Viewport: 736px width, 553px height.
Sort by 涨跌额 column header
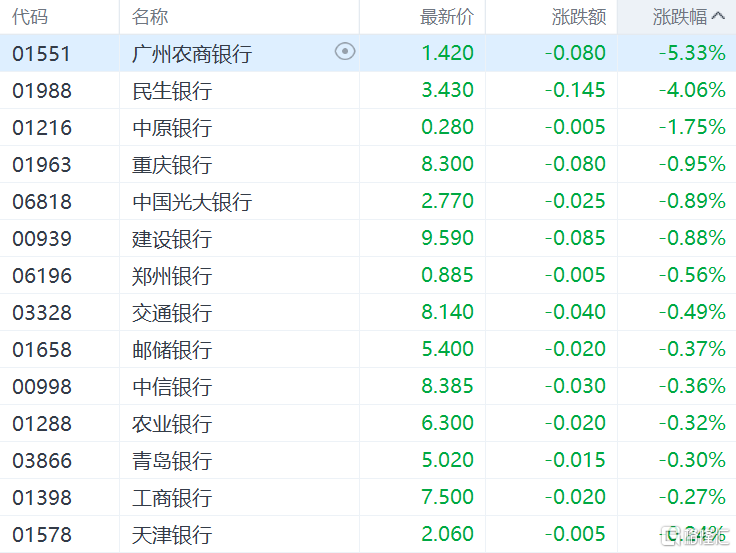tap(579, 17)
